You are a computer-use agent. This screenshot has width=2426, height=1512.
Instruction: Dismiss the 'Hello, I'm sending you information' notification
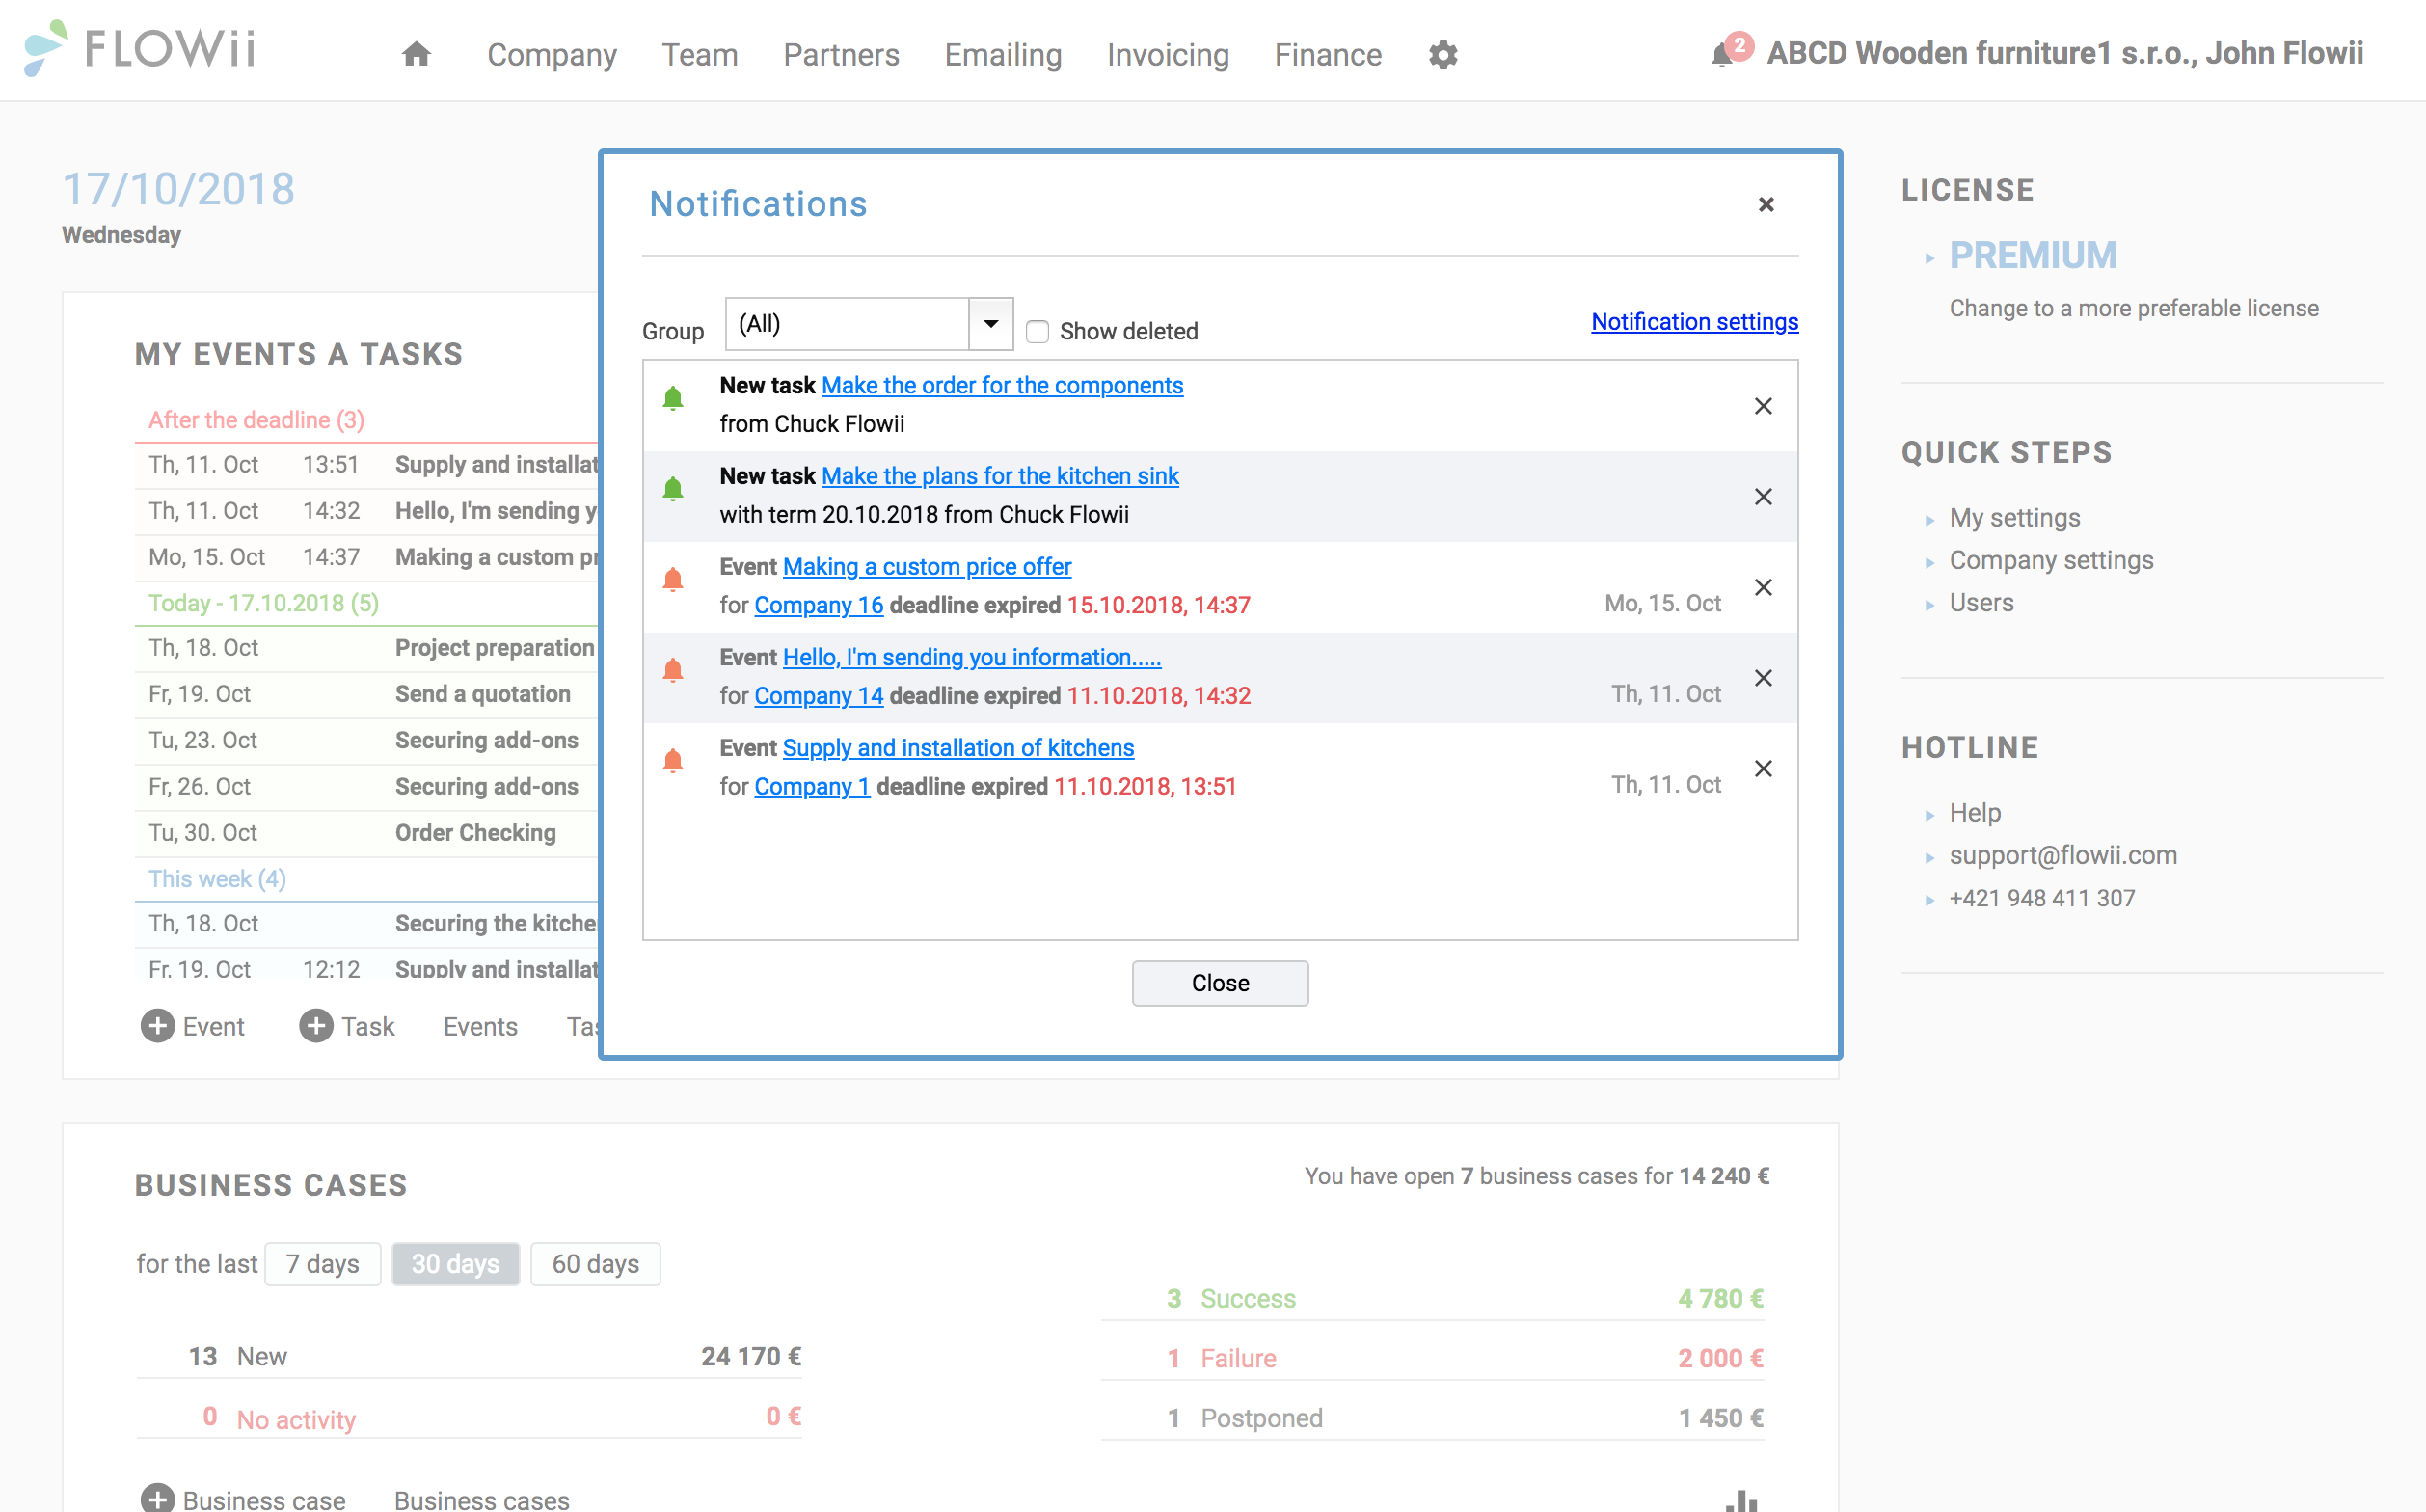tap(1763, 678)
